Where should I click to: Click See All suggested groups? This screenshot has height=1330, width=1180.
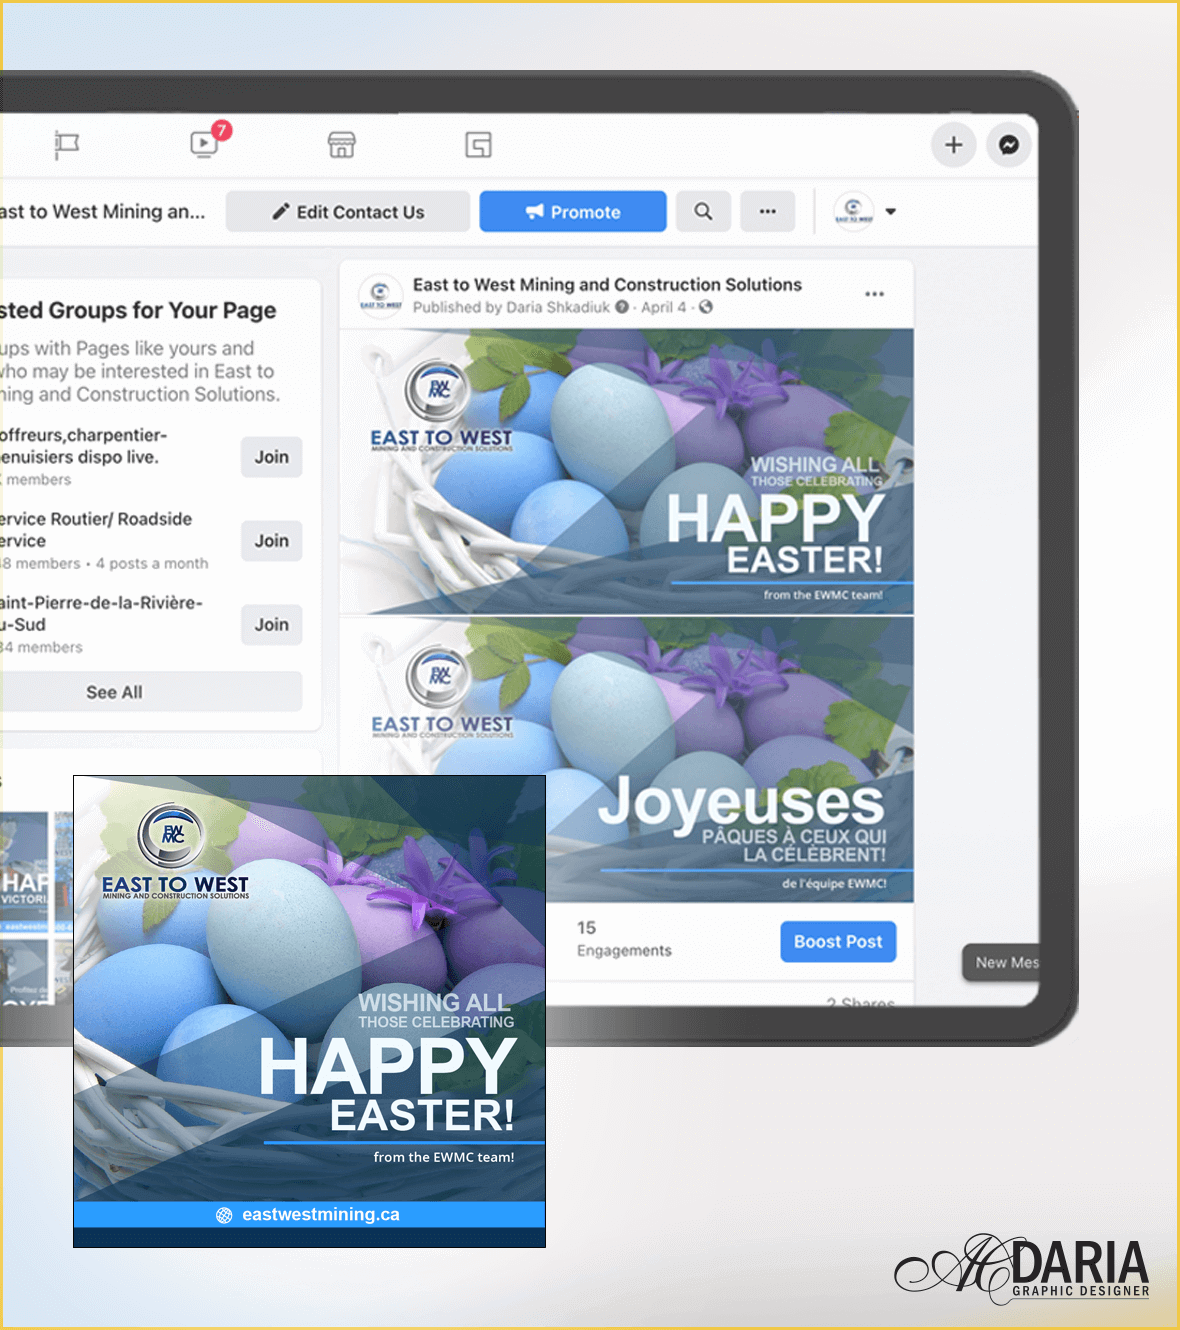click(x=114, y=692)
